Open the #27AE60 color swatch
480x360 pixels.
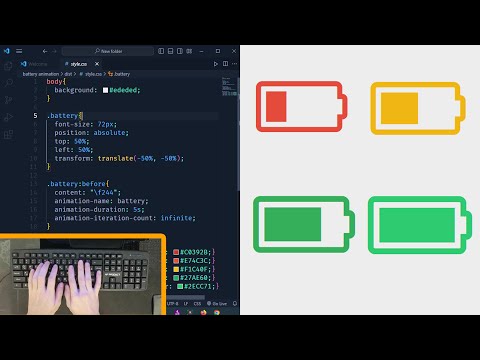[x=176, y=278]
